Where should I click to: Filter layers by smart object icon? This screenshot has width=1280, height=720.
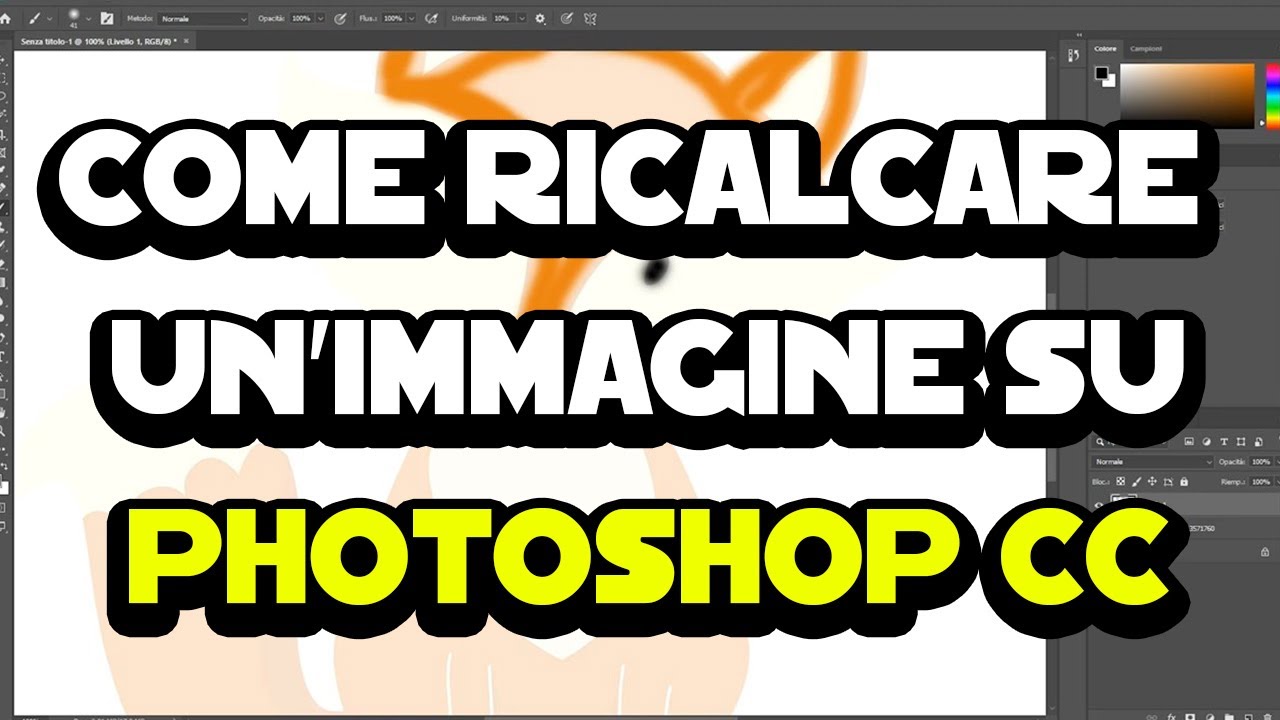pyautogui.click(x=1258, y=441)
